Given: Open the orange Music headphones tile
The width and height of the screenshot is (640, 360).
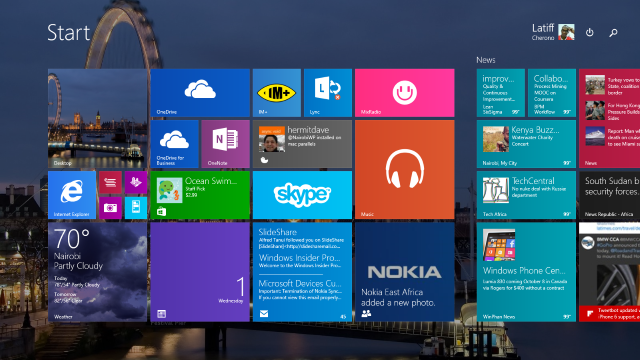Looking at the screenshot, I should point(404,169).
